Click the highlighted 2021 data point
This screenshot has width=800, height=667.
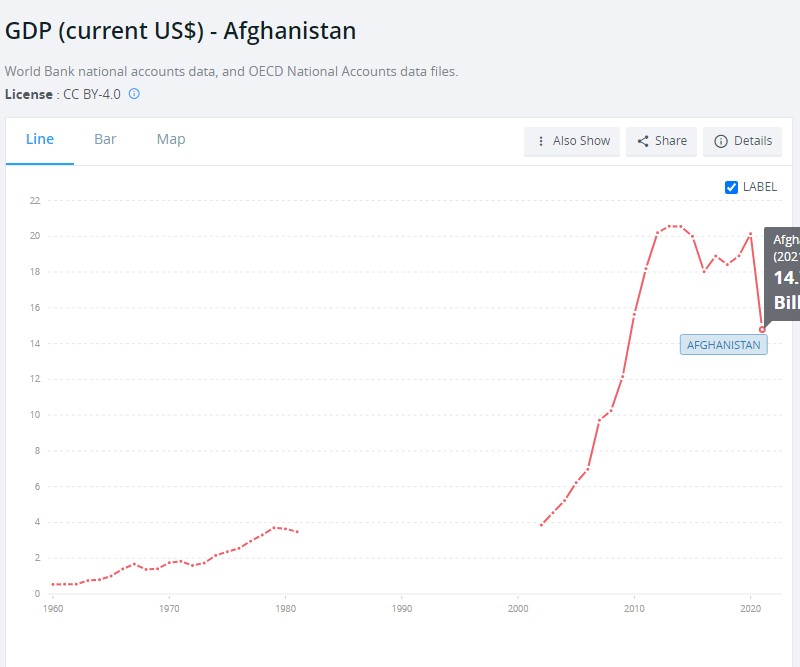[762, 329]
